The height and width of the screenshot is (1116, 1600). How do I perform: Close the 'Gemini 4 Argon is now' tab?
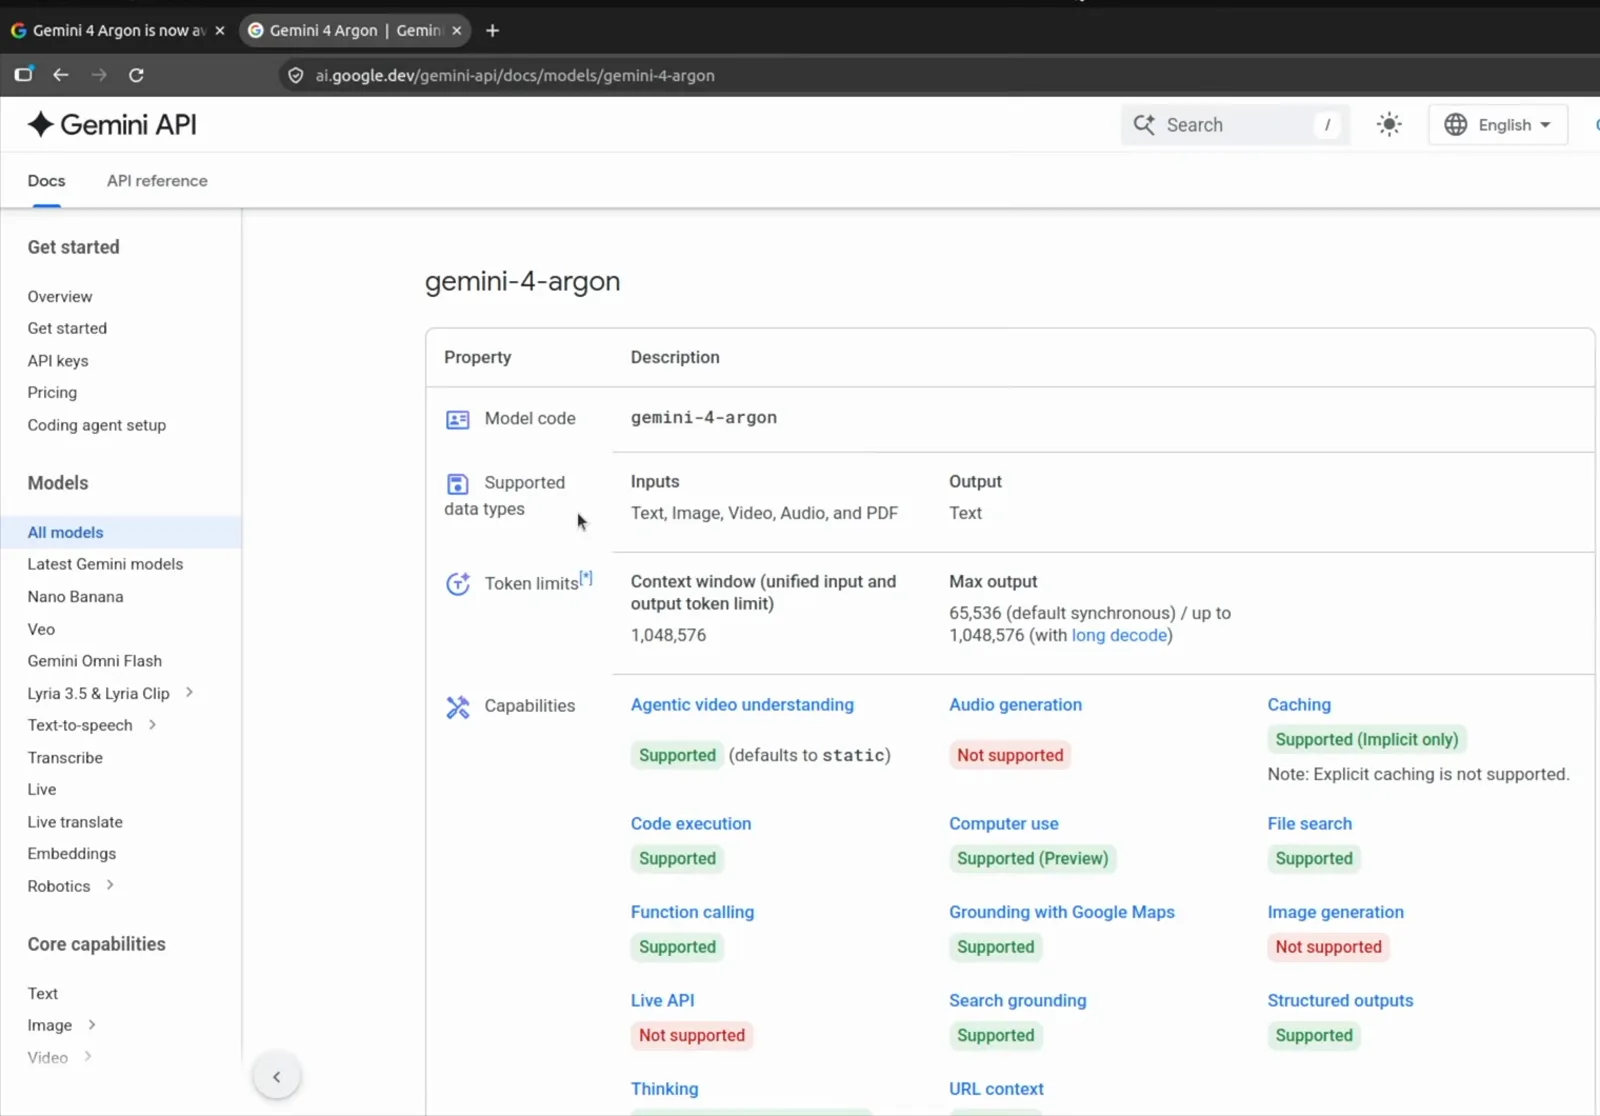(x=220, y=30)
